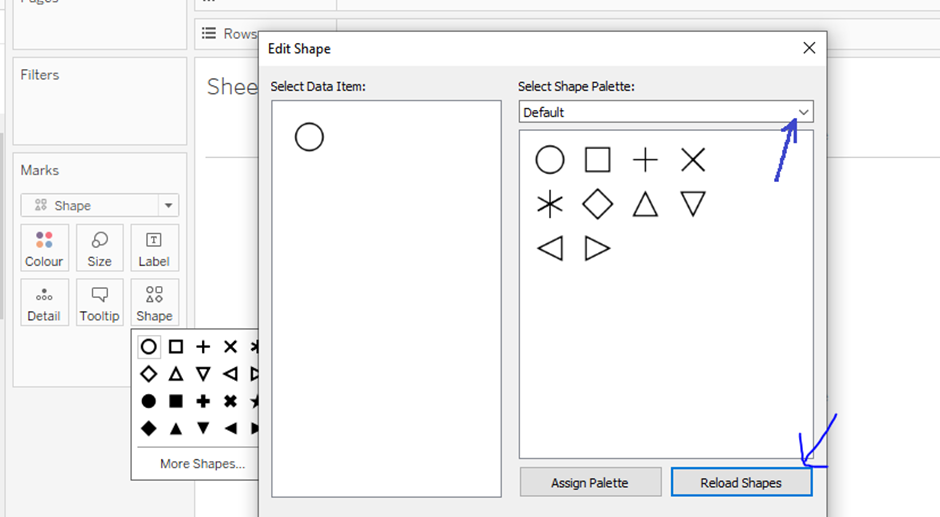
Task: Choose the thin X in the Marks shape popup
Action: [230, 347]
